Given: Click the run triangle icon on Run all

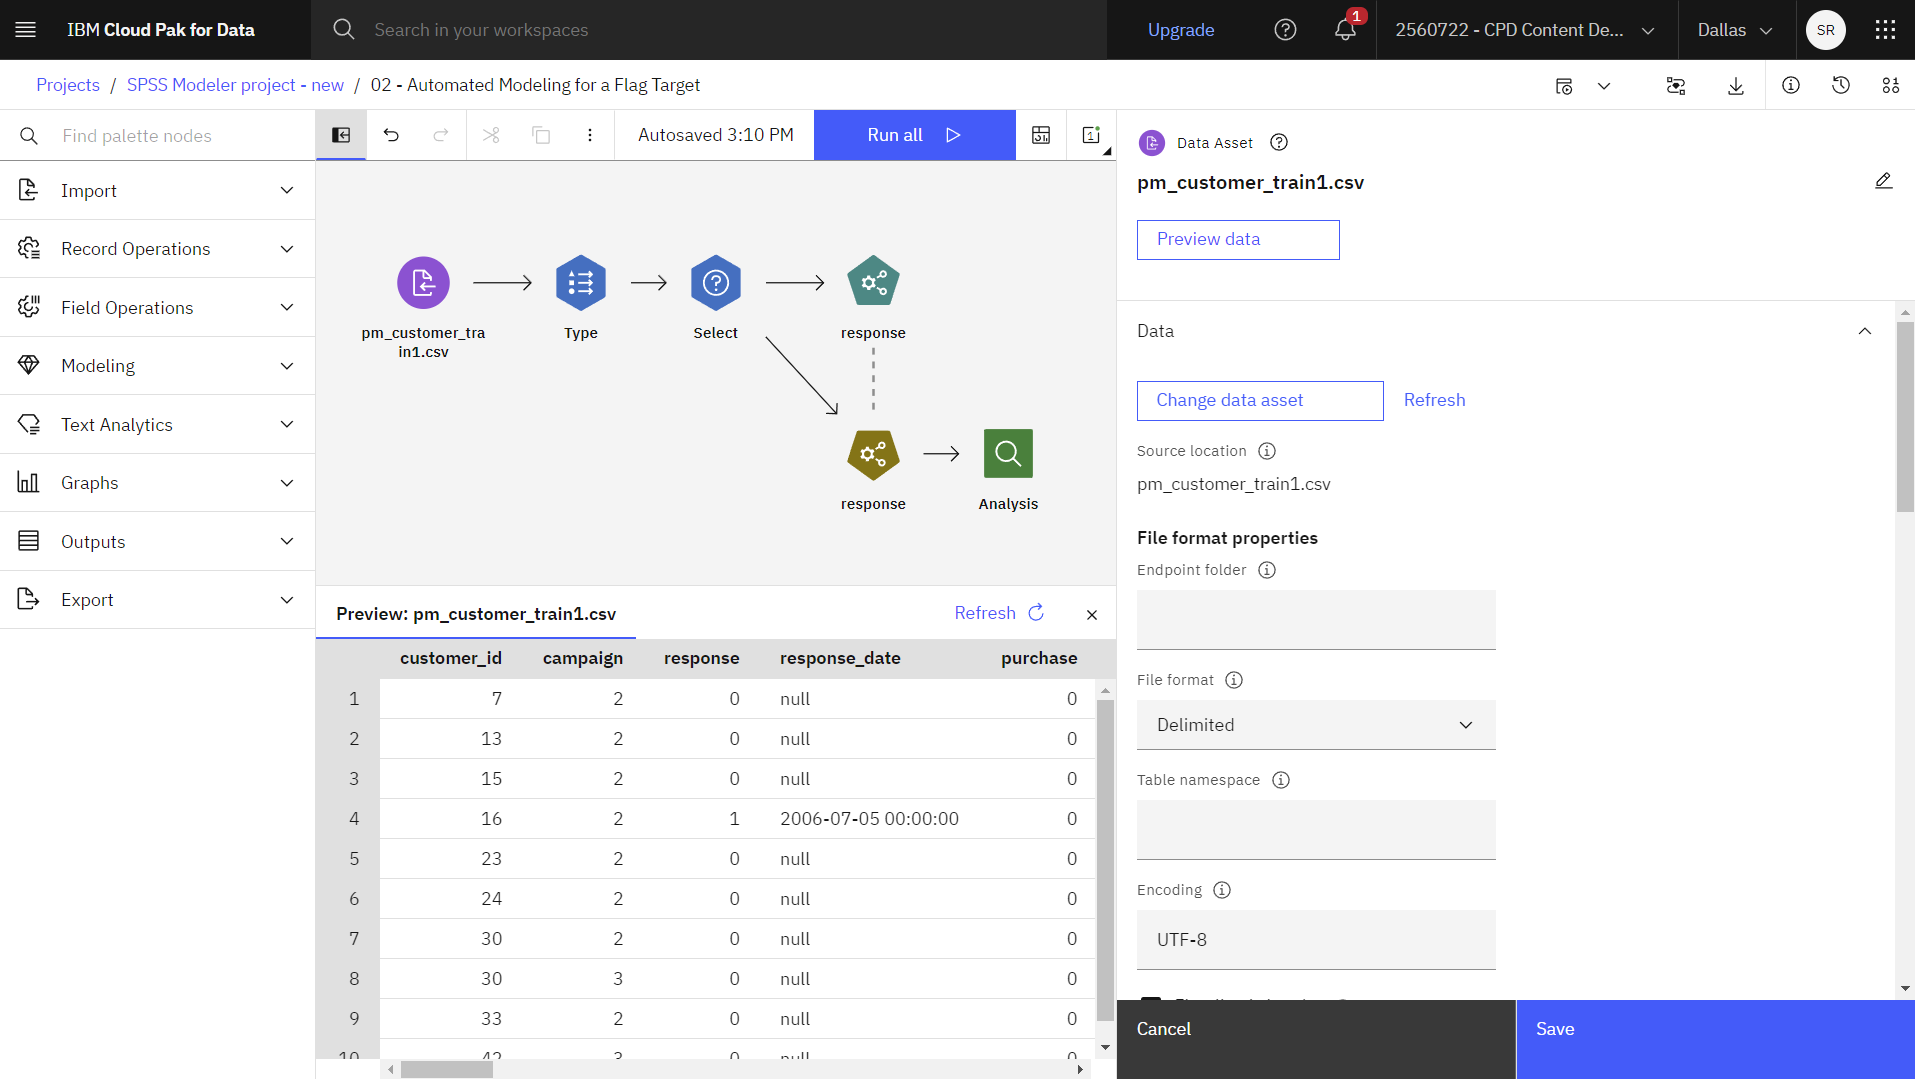Looking at the screenshot, I should tap(953, 135).
